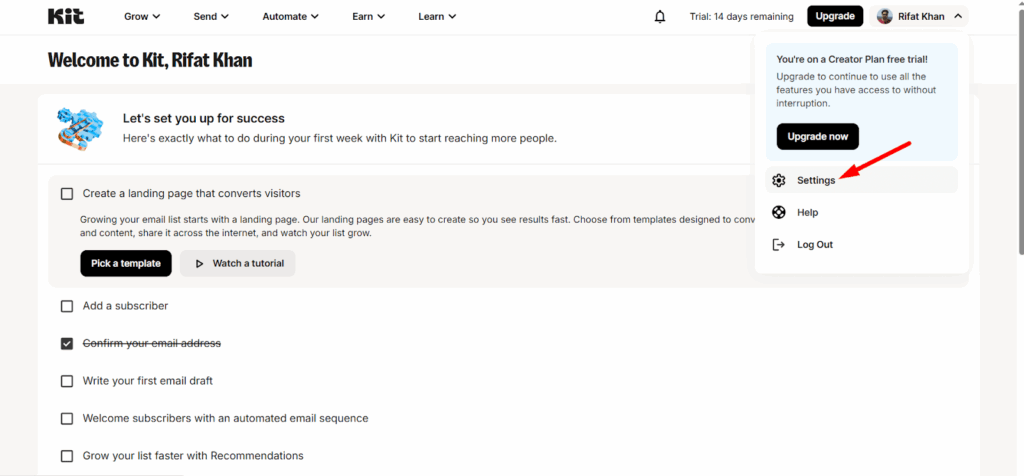Viewport: 1024px width, 476px height.
Task: Expand the Grow menu
Action: pyautogui.click(x=142, y=16)
